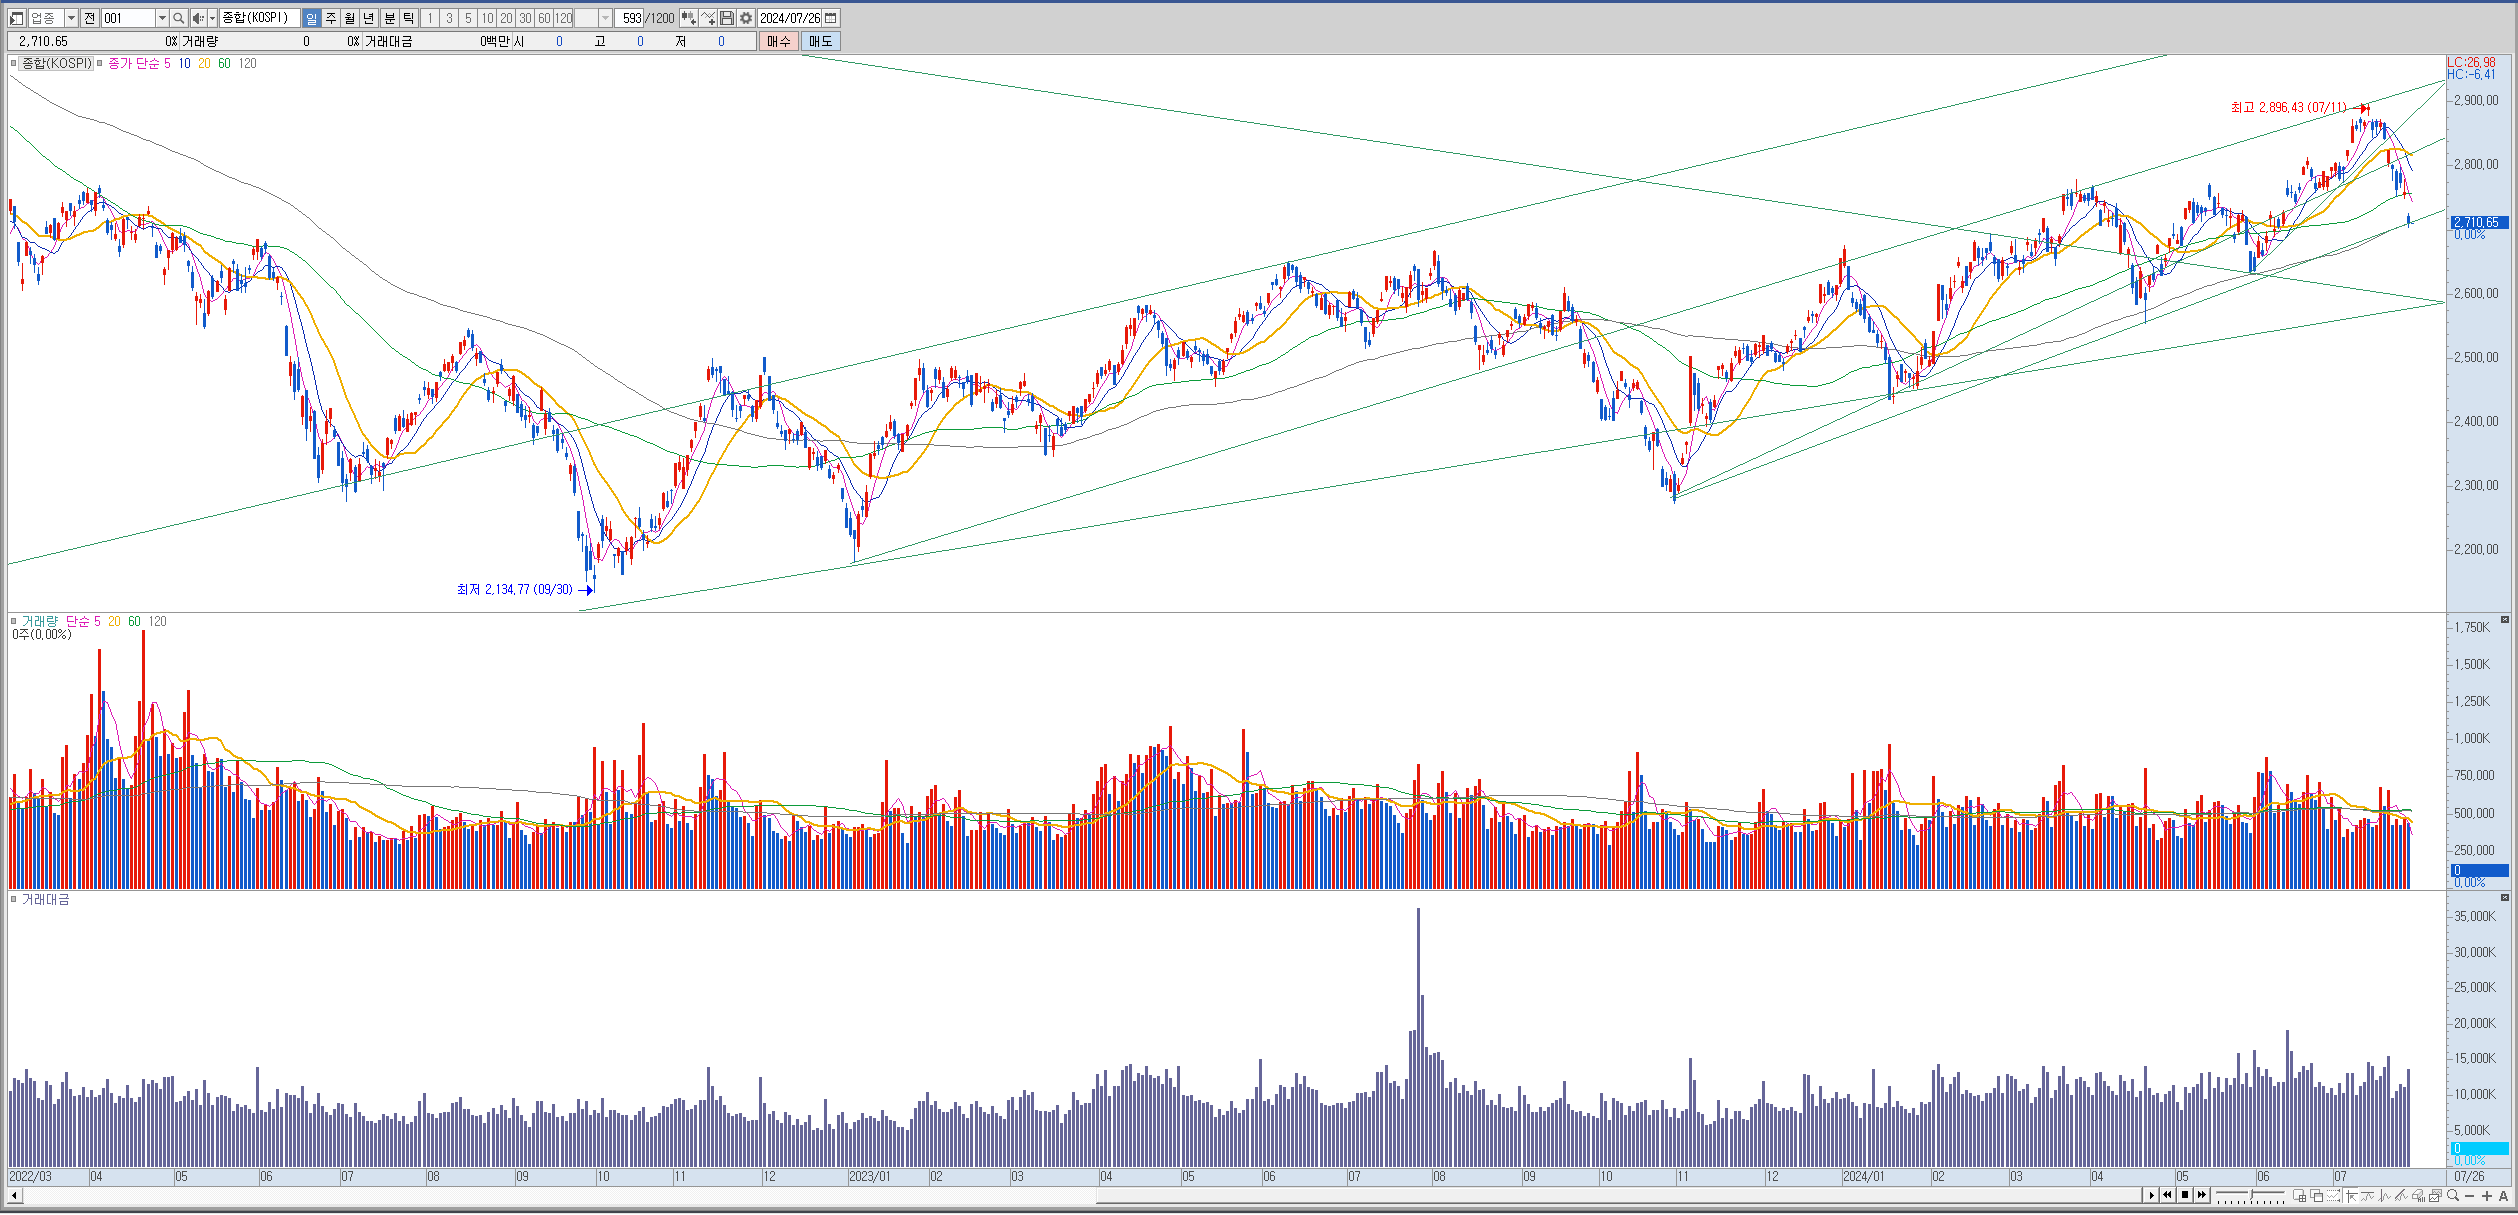Select the 월 monthly period toggle
The image size is (2518, 1215).
(x=350, y=18)
